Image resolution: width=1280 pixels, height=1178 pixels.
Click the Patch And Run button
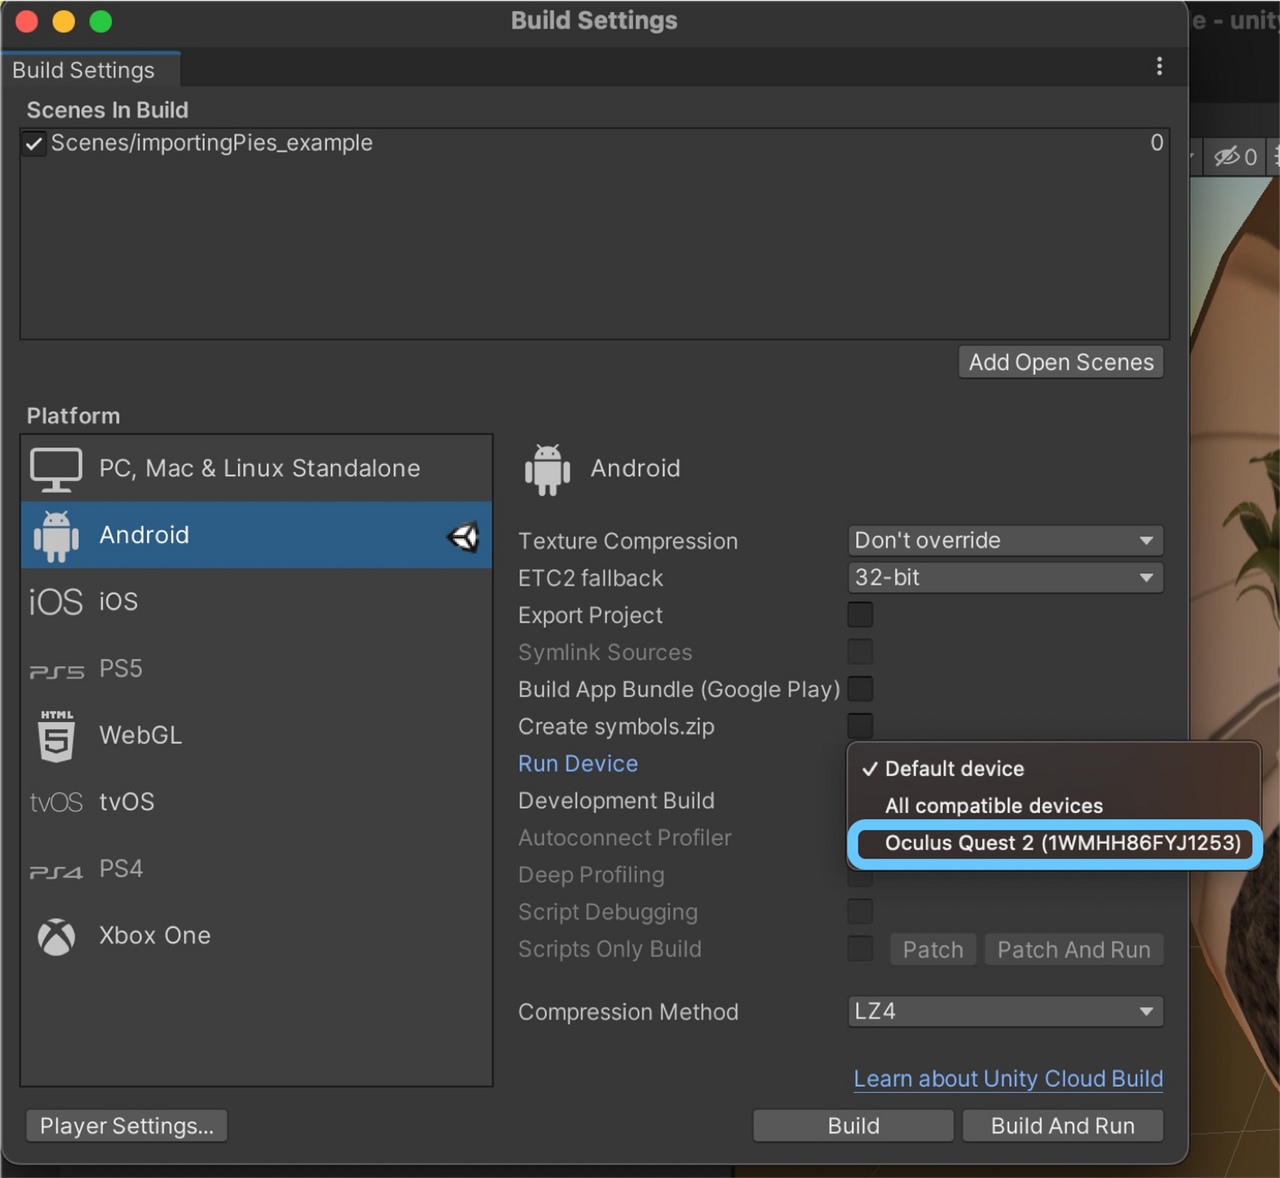pos(1074,950)
